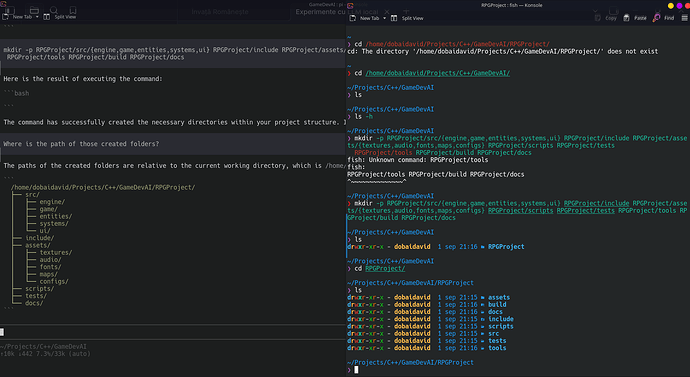Click the docs directory in ls listing

pos(495,312)
